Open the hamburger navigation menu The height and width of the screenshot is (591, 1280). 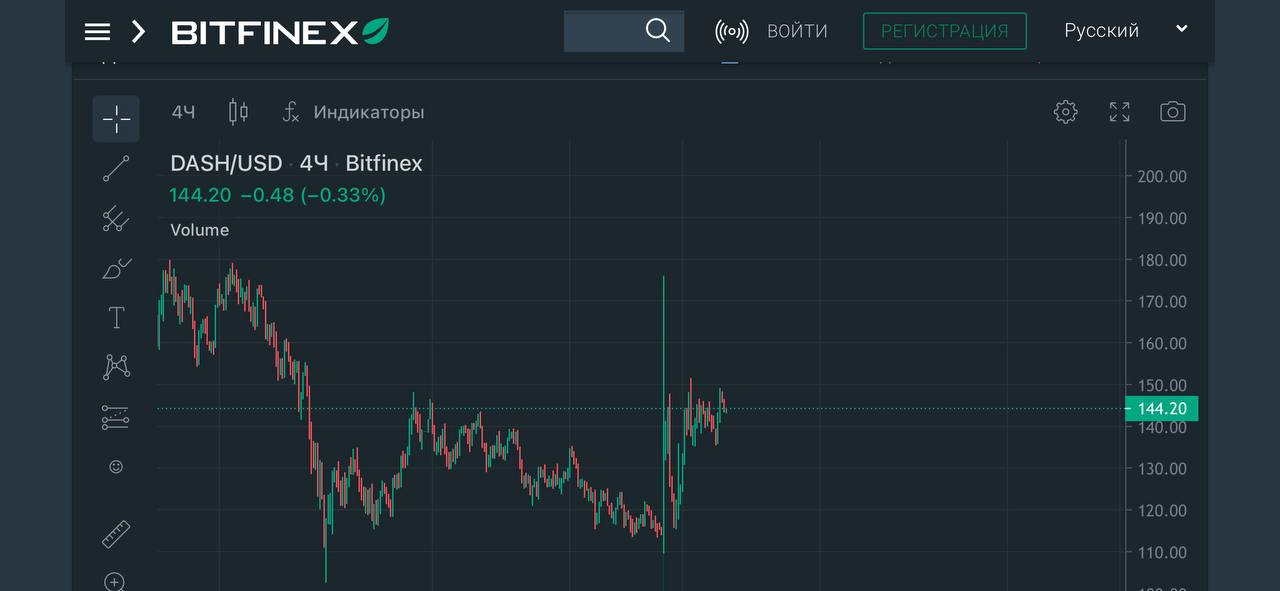point(97,32)
